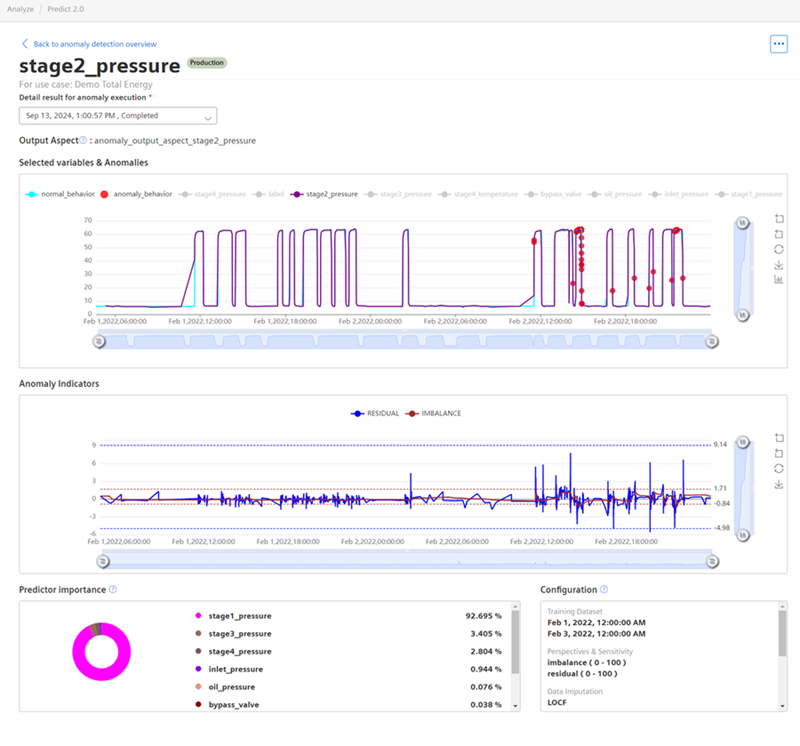Screen dimensions: 800x746
Task: Click info icon beside Configuration heading
Action: (604, 590)
